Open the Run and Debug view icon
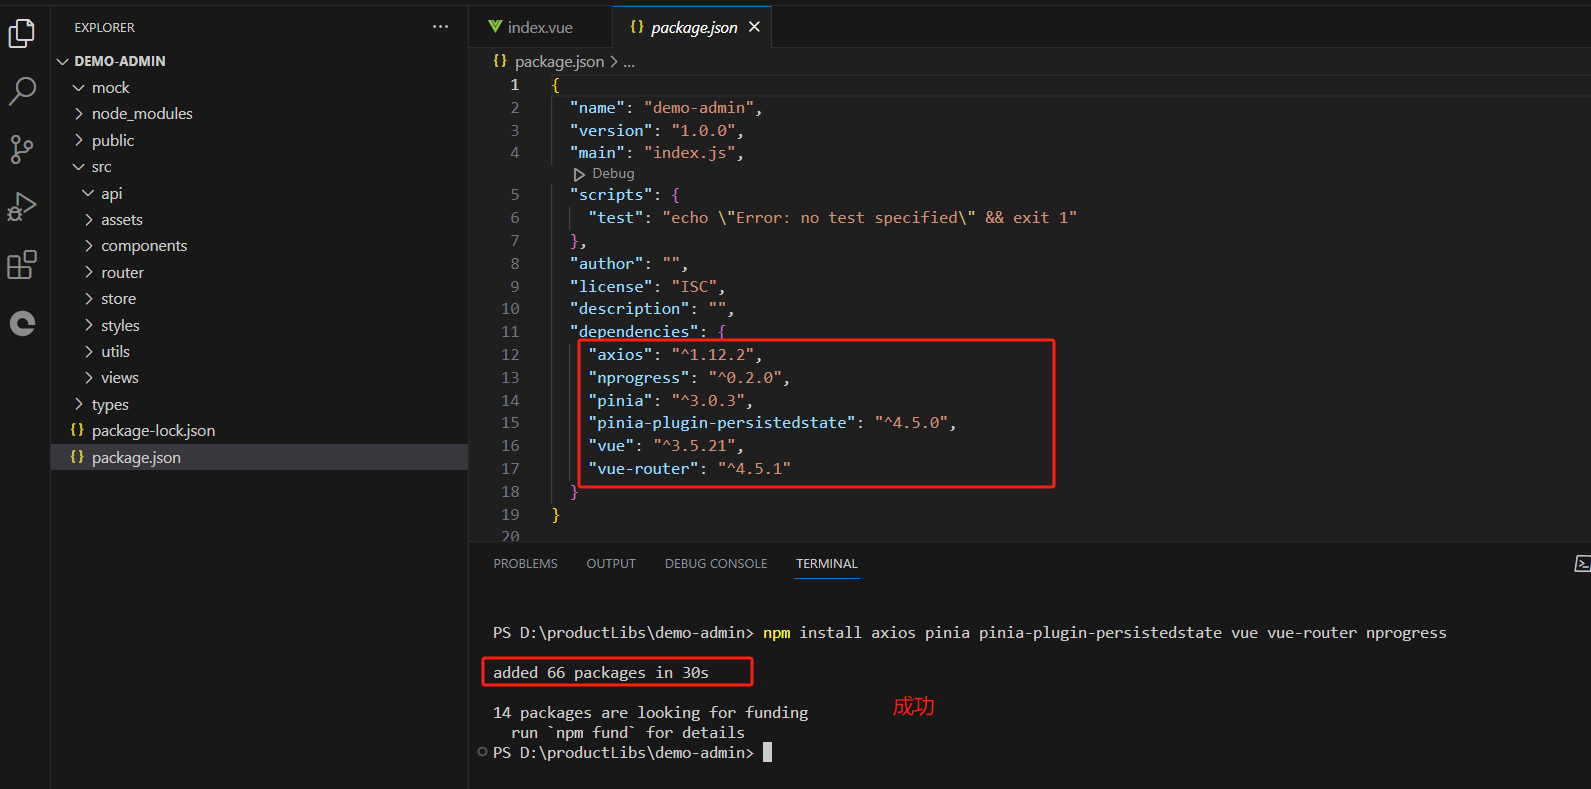 point(22,207)
